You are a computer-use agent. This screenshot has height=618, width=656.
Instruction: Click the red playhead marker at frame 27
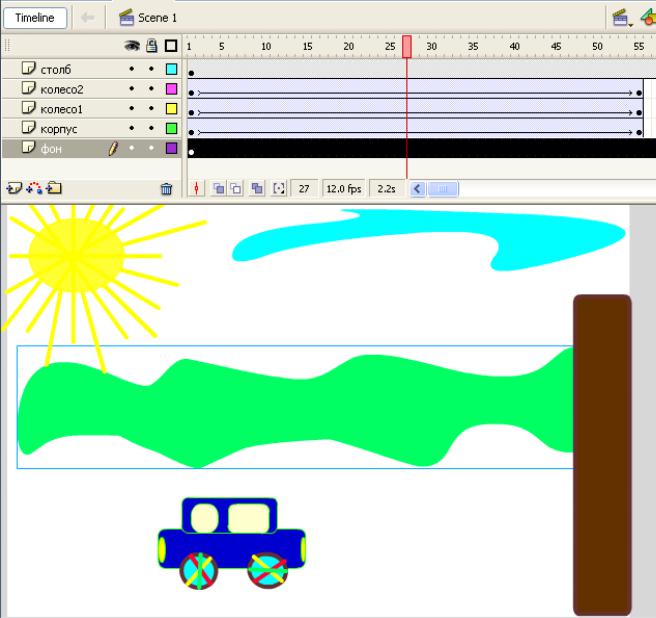pos(406,46)
